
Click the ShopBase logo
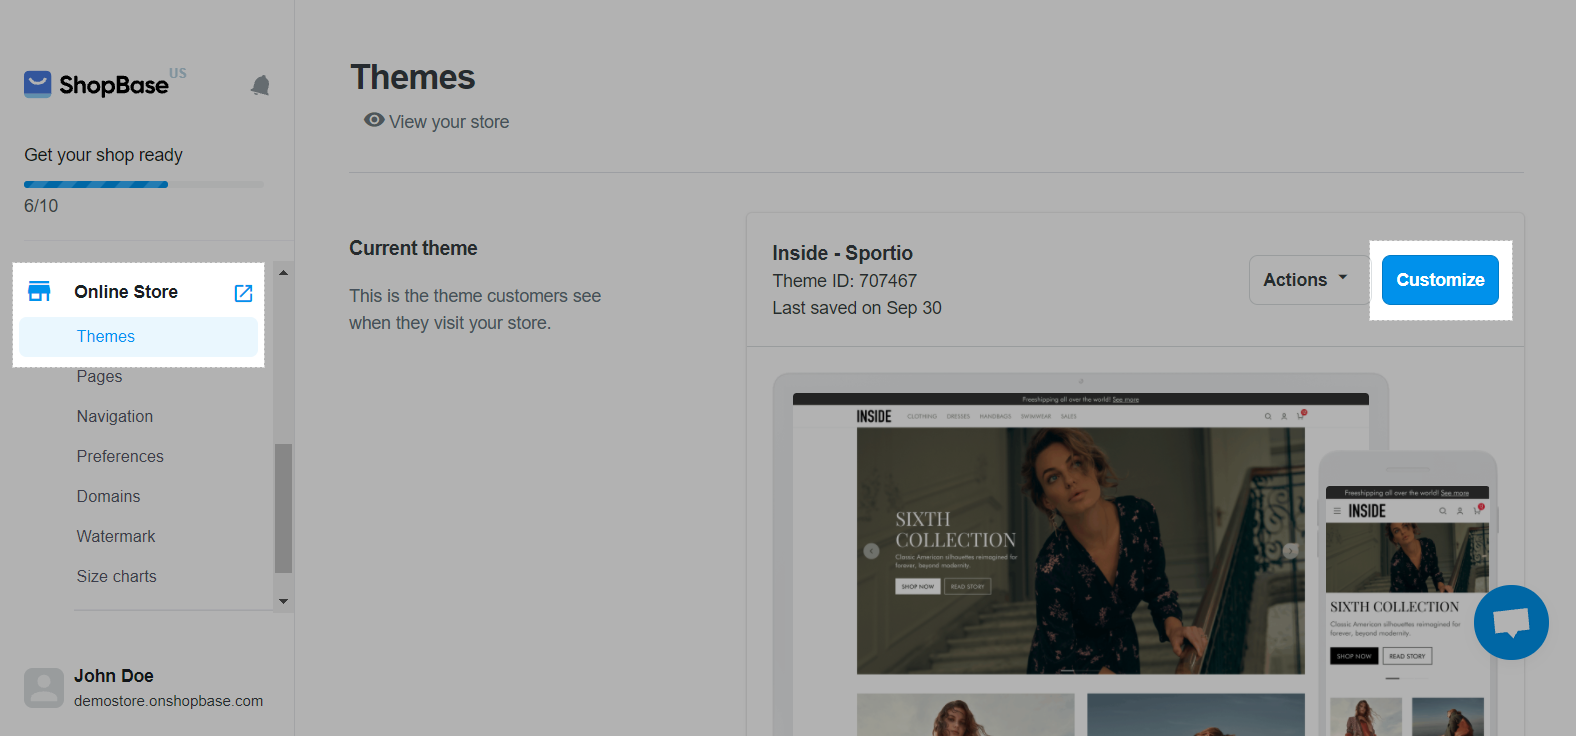point(105,84)
